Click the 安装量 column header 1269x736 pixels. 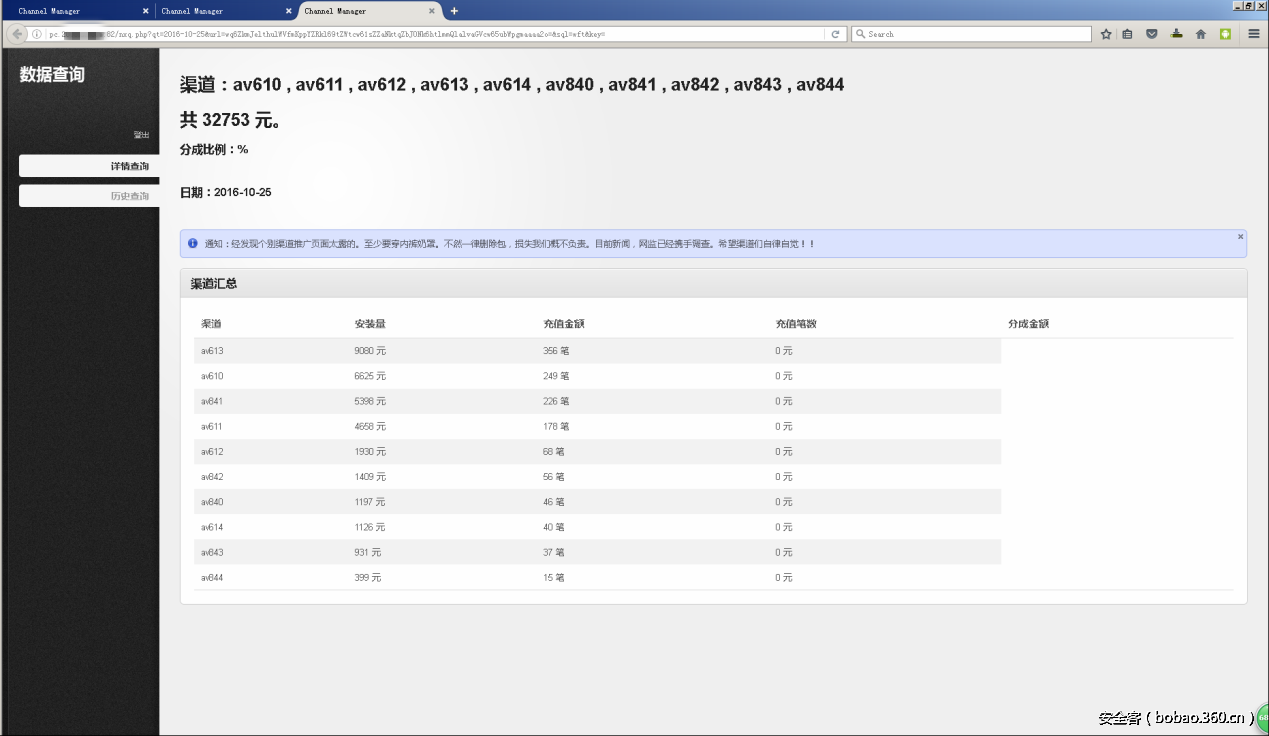point(370,324)
